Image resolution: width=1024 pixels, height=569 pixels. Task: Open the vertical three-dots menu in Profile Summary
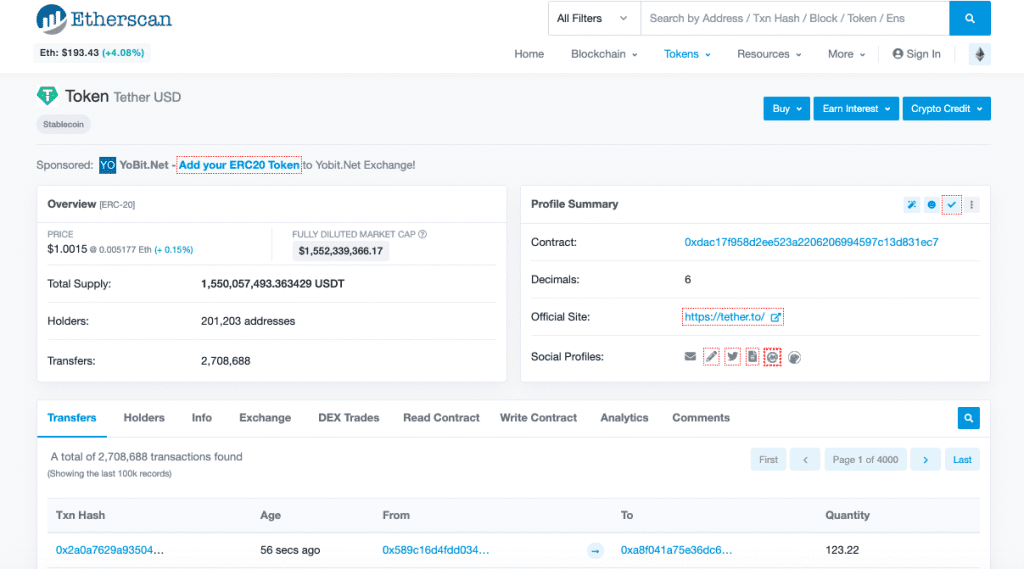[x=972, y=205]
